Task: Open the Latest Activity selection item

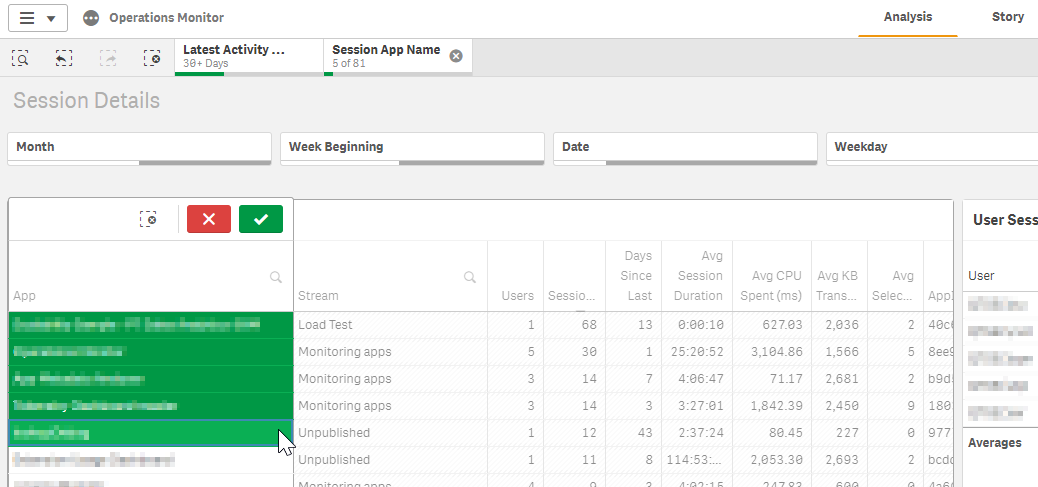Action: tap(249, 56)
